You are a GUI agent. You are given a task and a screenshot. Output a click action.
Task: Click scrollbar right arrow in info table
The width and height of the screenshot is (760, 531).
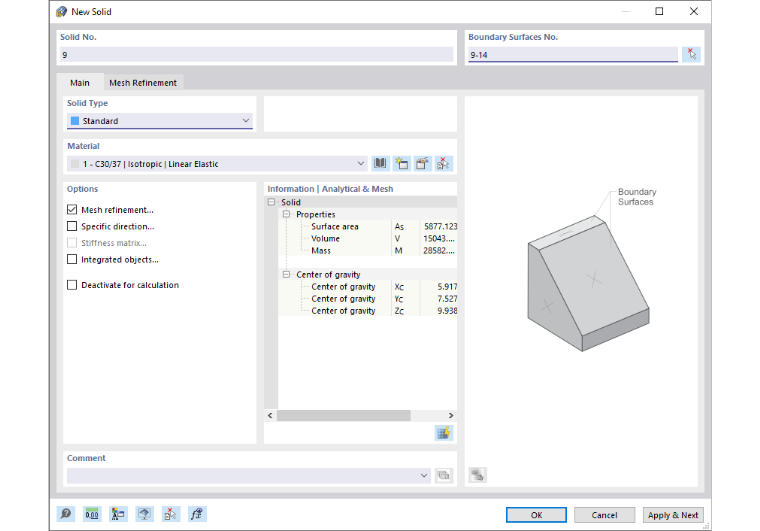(451, 415)
